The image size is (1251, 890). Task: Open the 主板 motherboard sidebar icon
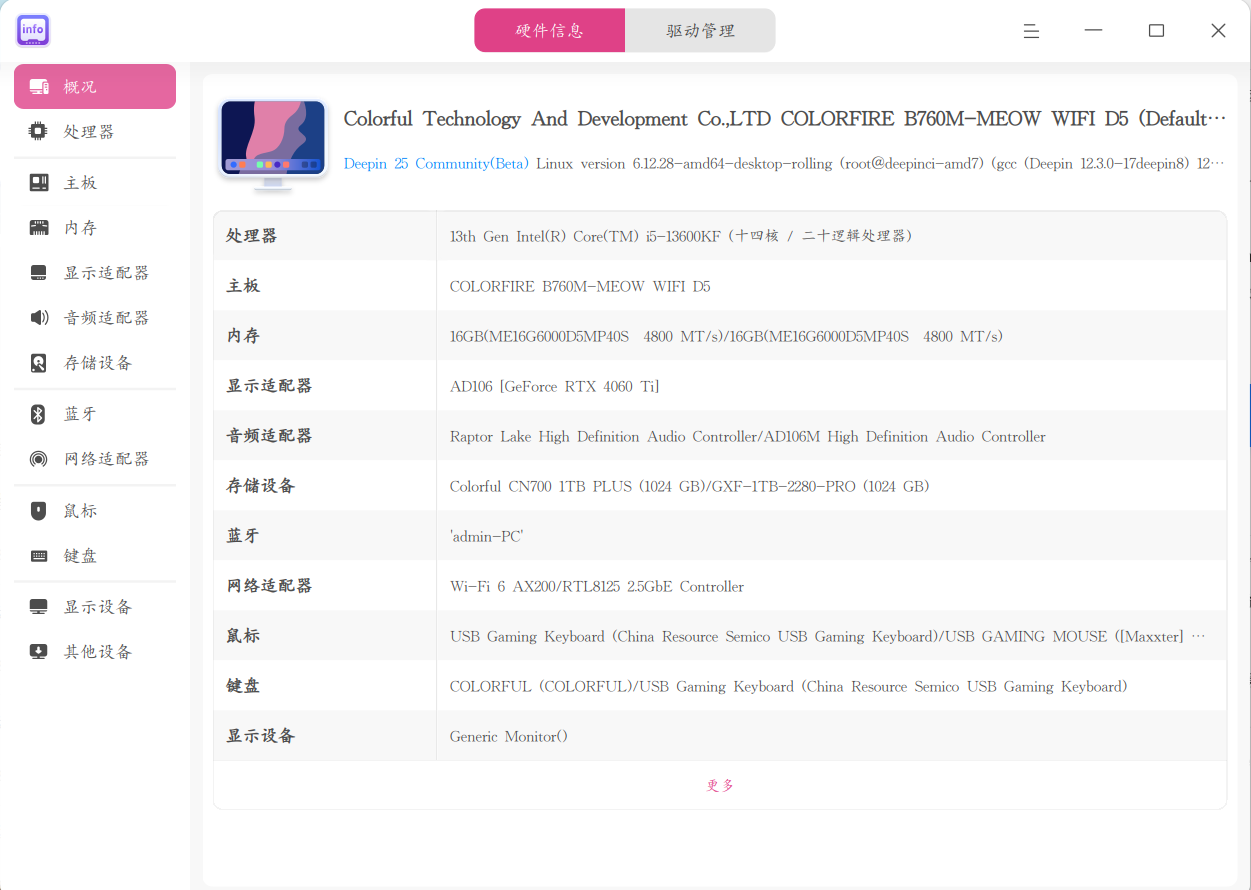pos(38,183)
